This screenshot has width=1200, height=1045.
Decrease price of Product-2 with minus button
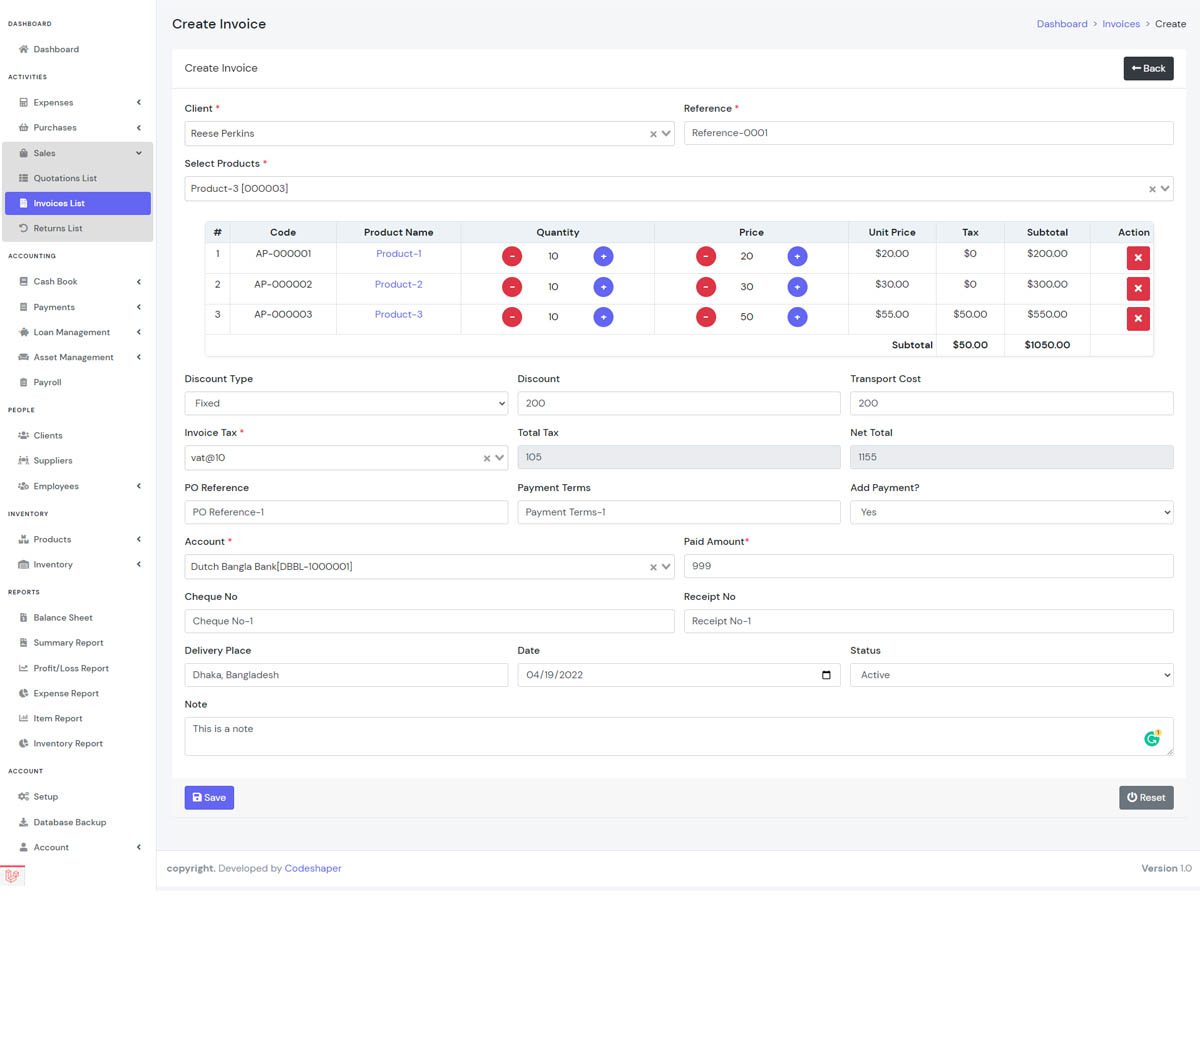(706, 287)
